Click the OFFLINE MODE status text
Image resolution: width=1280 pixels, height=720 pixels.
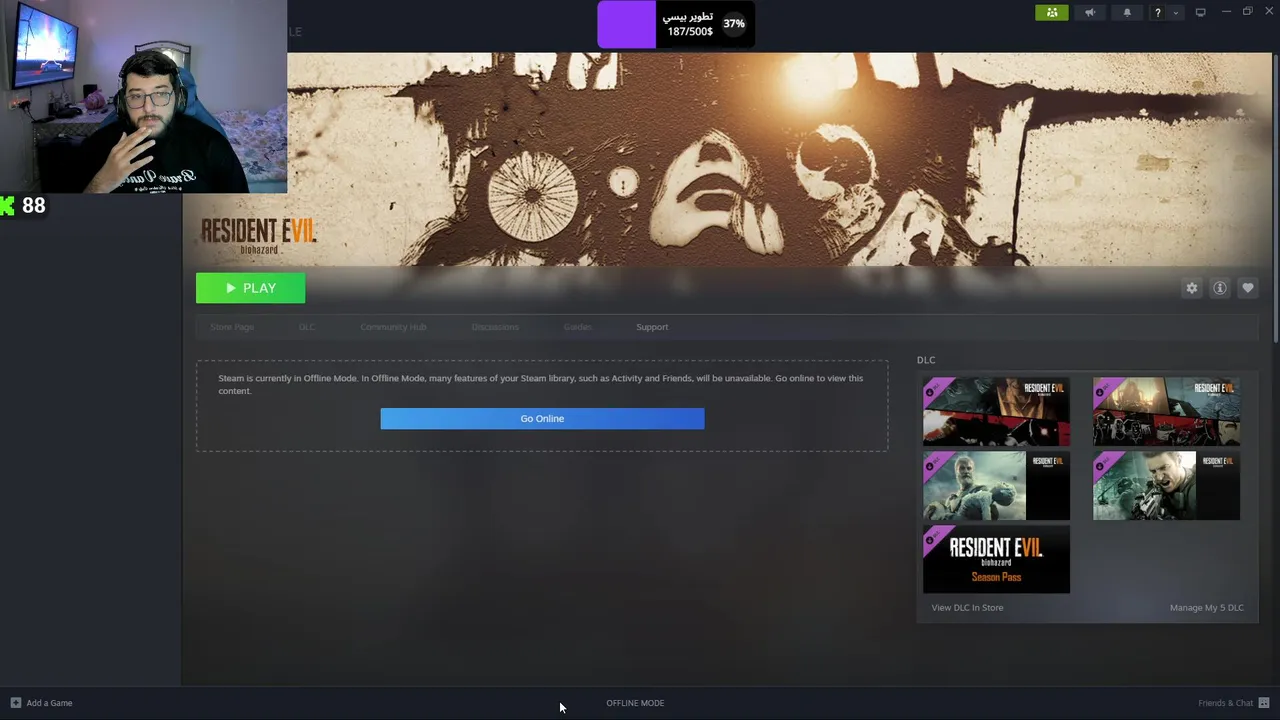coord(635,703)
